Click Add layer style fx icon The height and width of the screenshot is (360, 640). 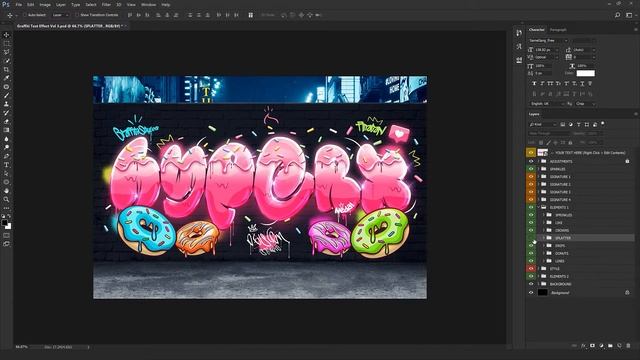(583, 346)
